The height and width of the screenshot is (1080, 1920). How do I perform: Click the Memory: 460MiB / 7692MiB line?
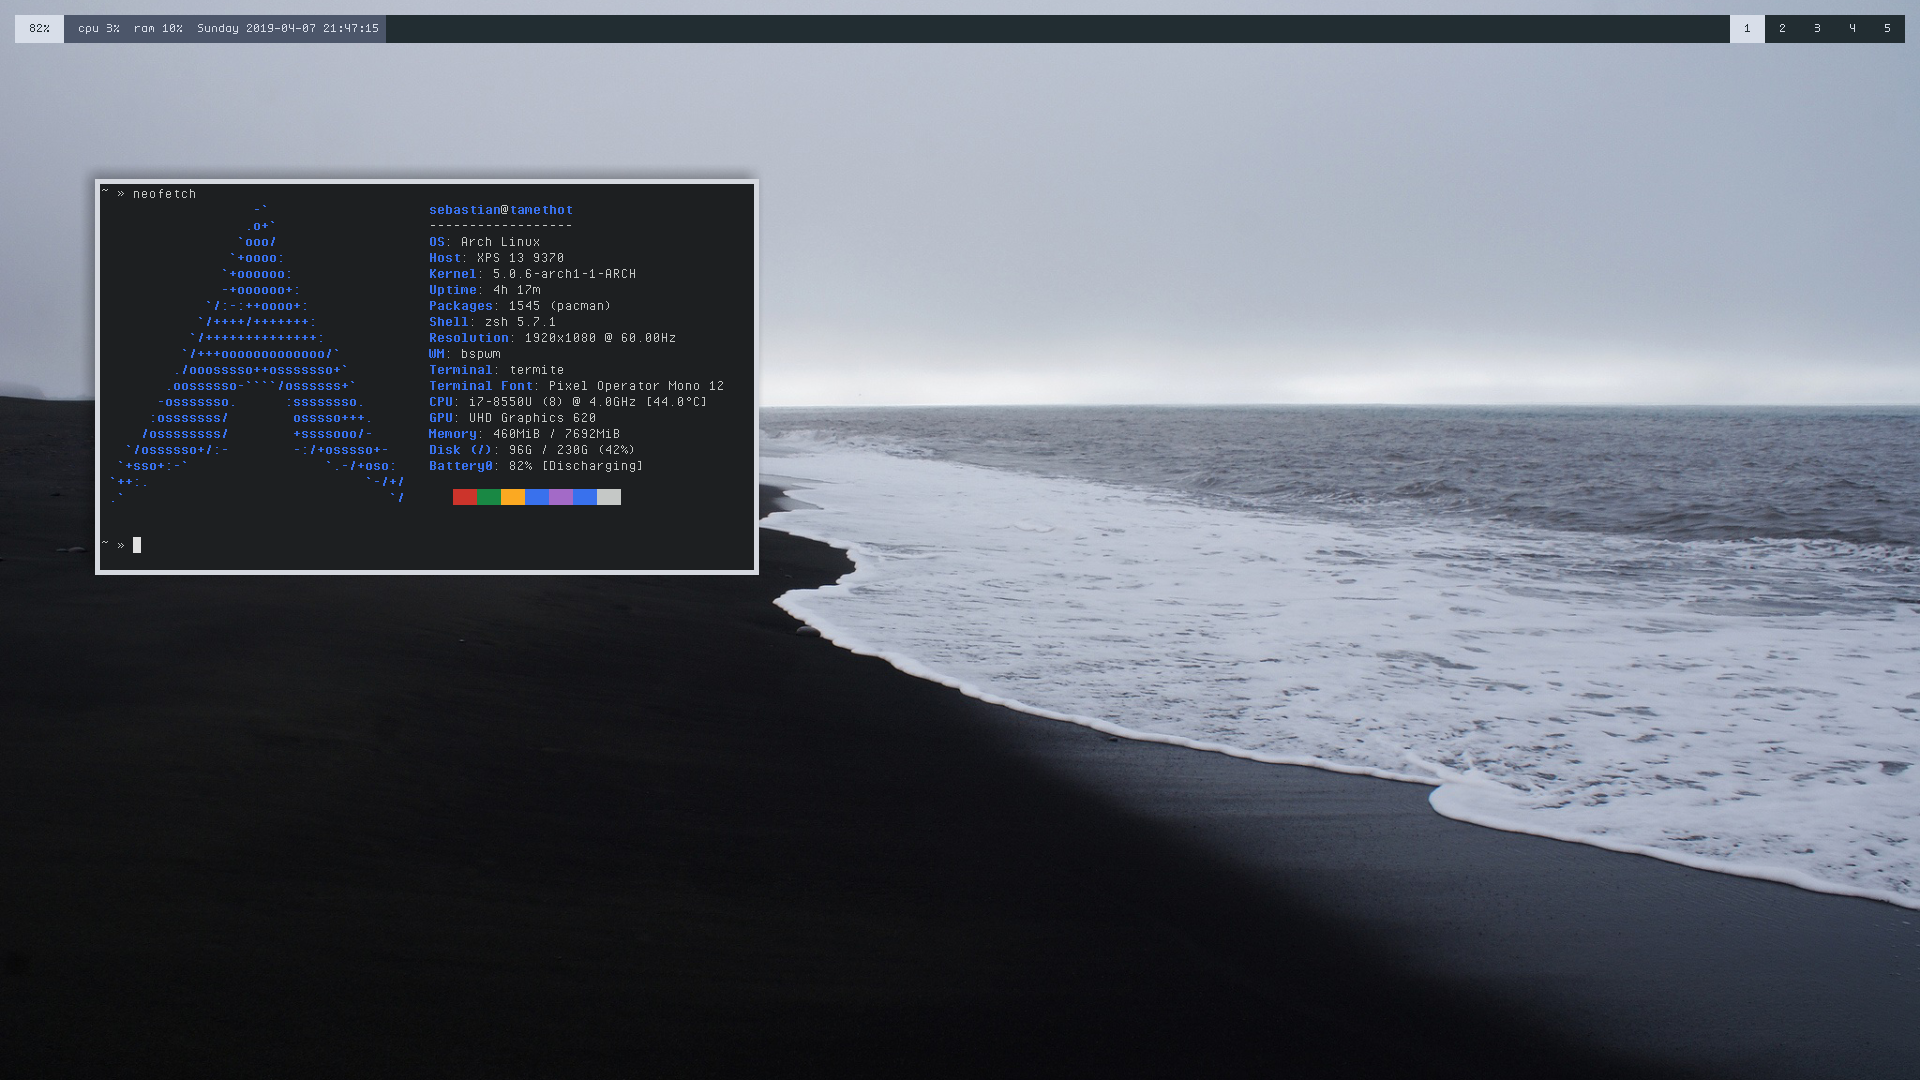[x=525, y=434]
